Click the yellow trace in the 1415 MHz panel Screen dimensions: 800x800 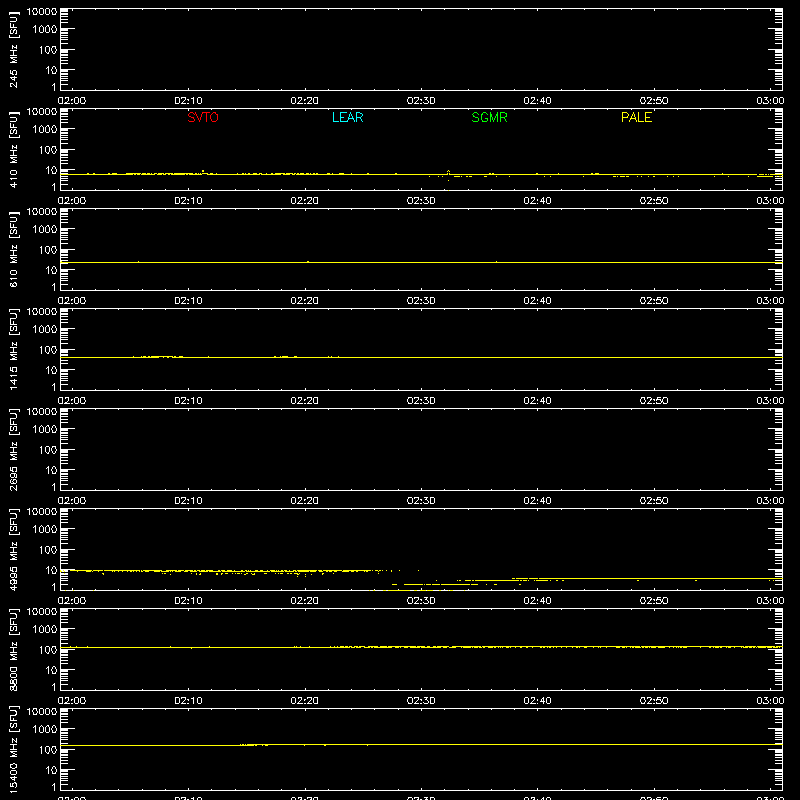click(x=421, y=357)
